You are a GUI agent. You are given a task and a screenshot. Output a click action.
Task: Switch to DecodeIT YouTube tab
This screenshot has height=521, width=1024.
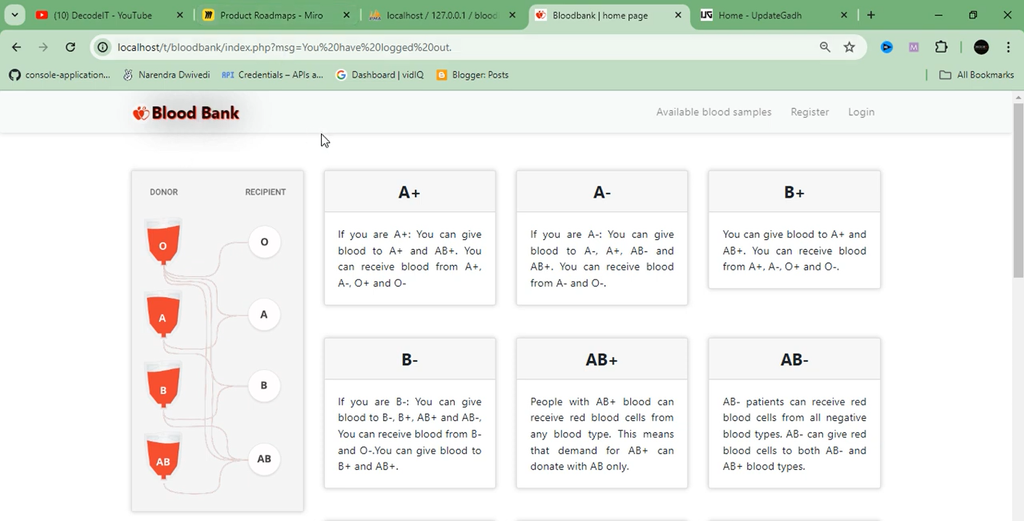109,15
